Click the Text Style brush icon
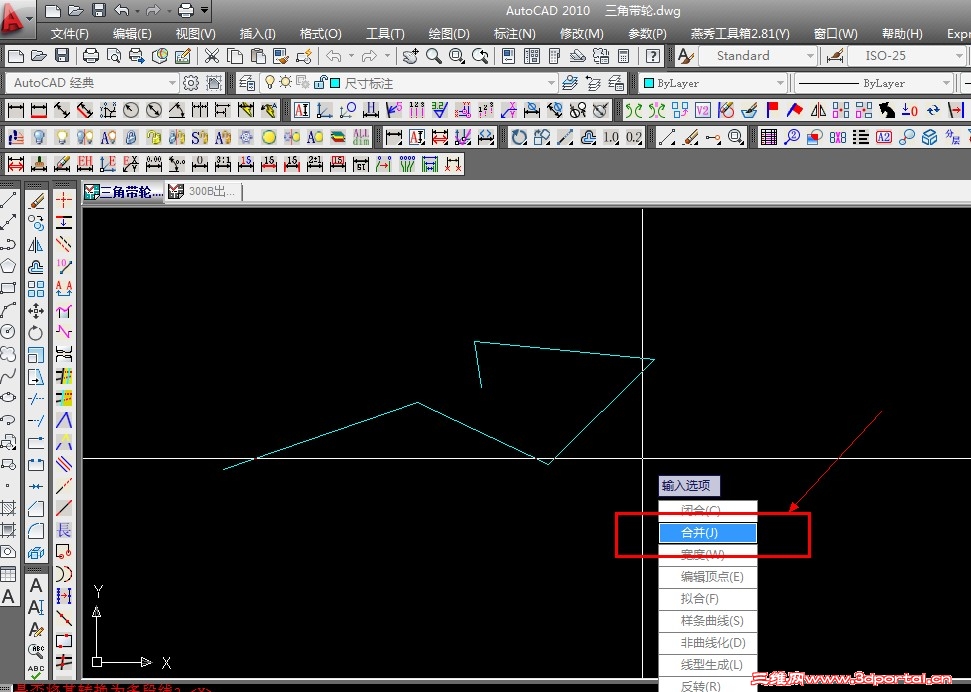The image size is (971, 692). 685,56
